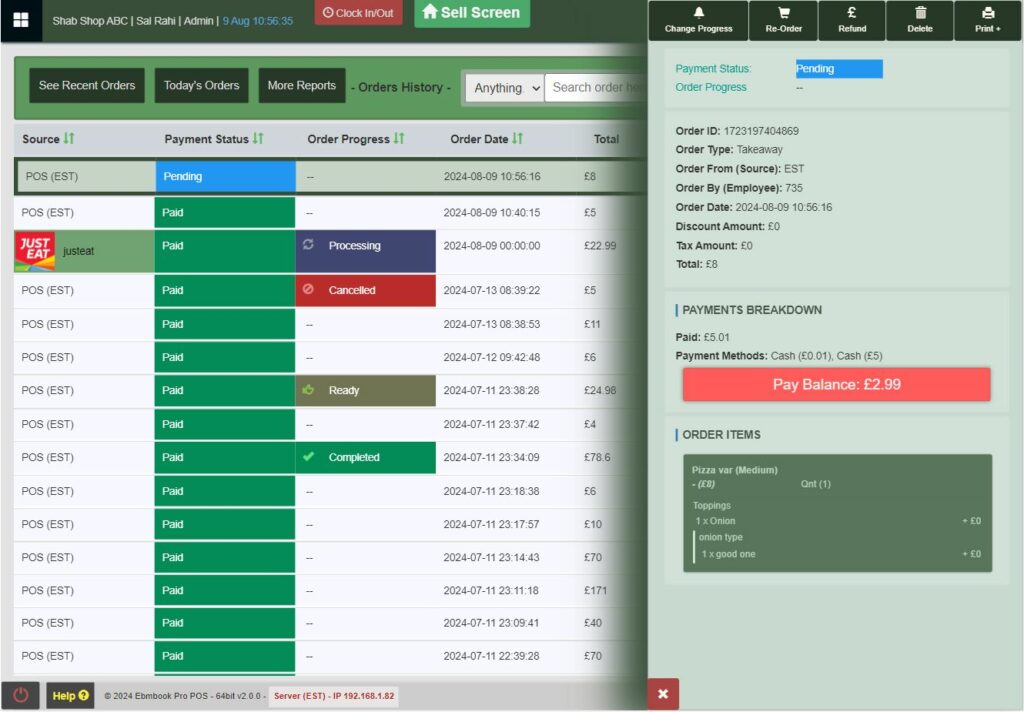Click the Clock In/Out button
The height and width of the screenshot is (712, 1024).
358,13
